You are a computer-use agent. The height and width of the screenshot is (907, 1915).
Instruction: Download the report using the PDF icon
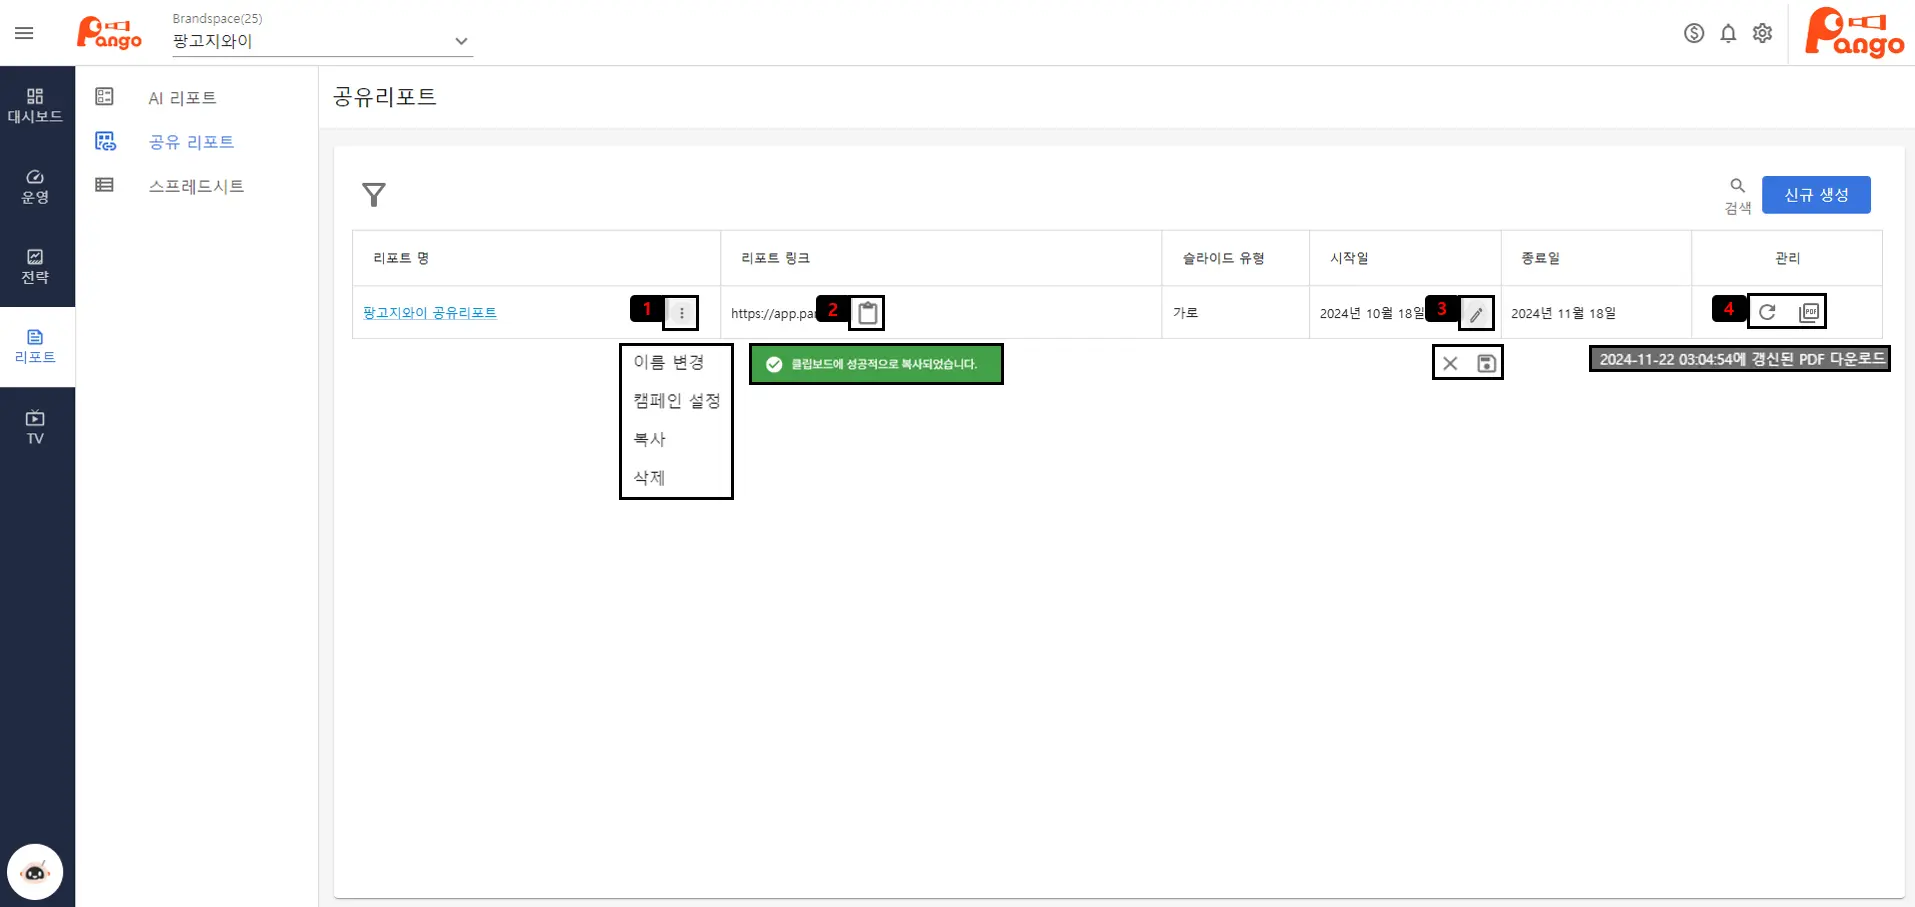[1808, 312]
